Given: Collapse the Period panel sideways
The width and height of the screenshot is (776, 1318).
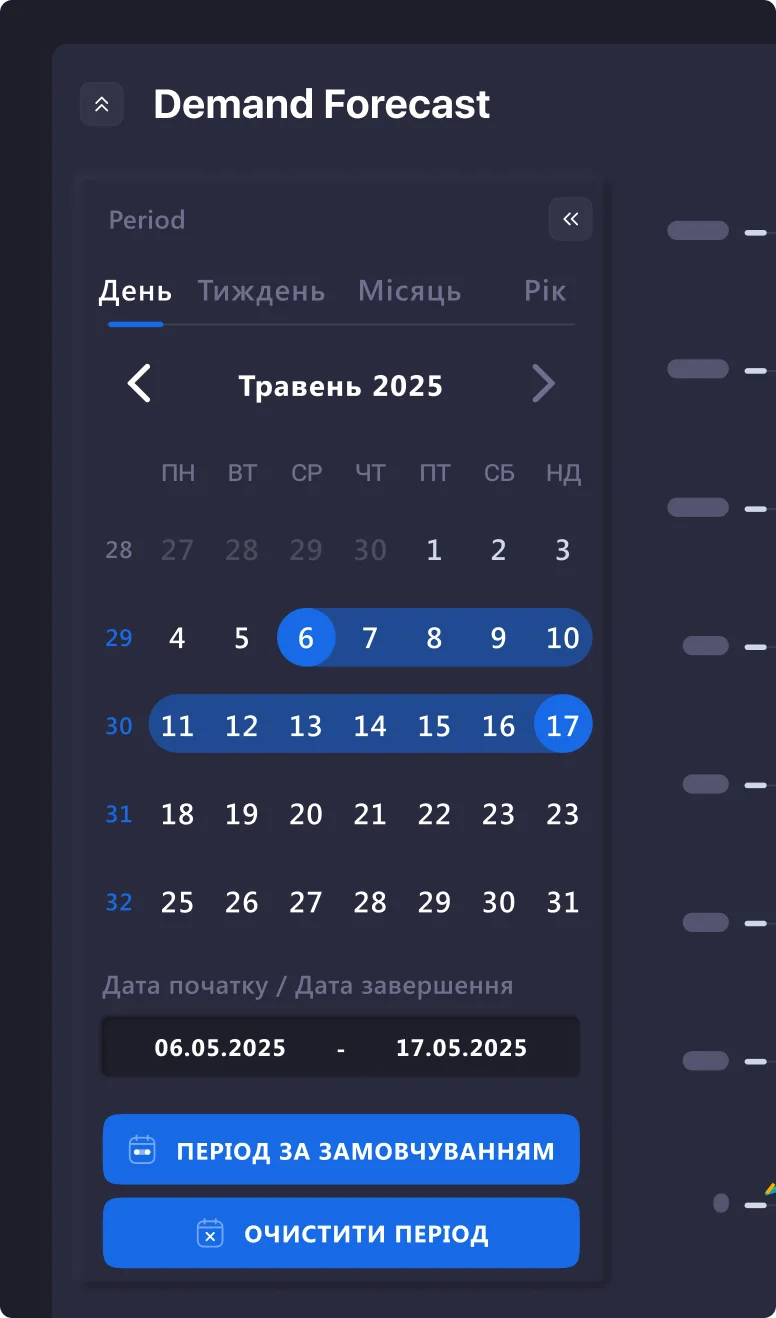Looking at the screenshot, I should coord(570,219).
